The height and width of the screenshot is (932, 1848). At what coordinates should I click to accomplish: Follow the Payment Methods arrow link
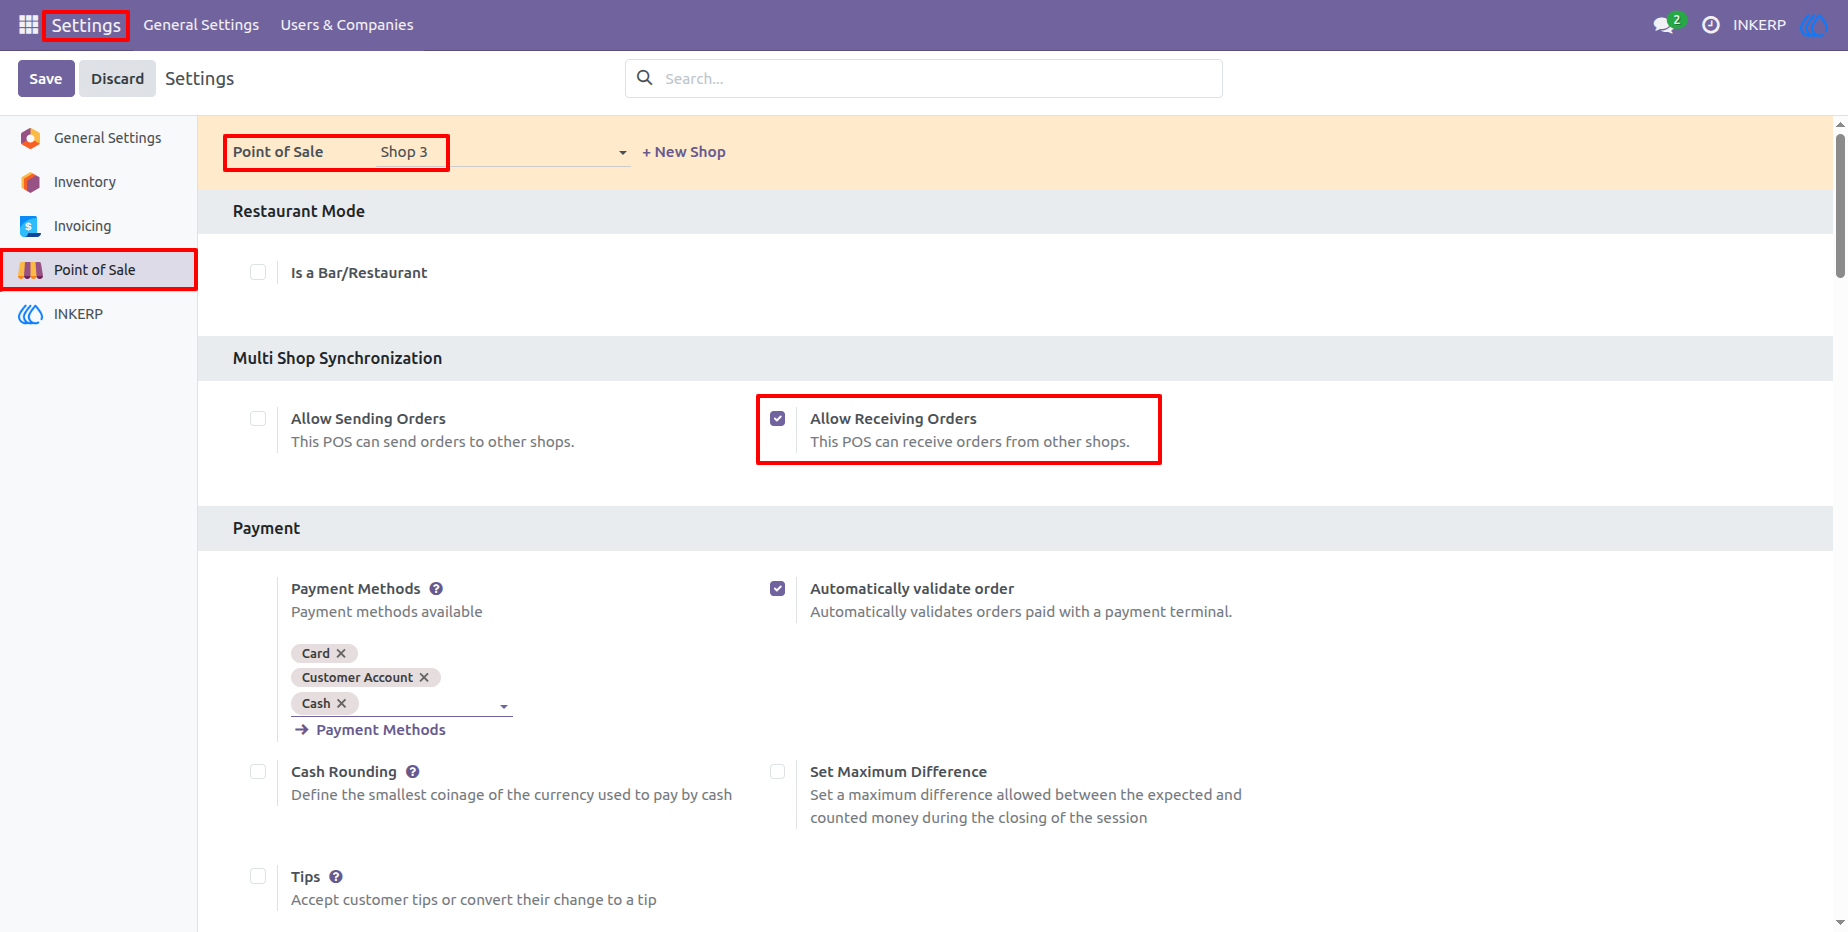pyautogui.click(x=371, y=730)
